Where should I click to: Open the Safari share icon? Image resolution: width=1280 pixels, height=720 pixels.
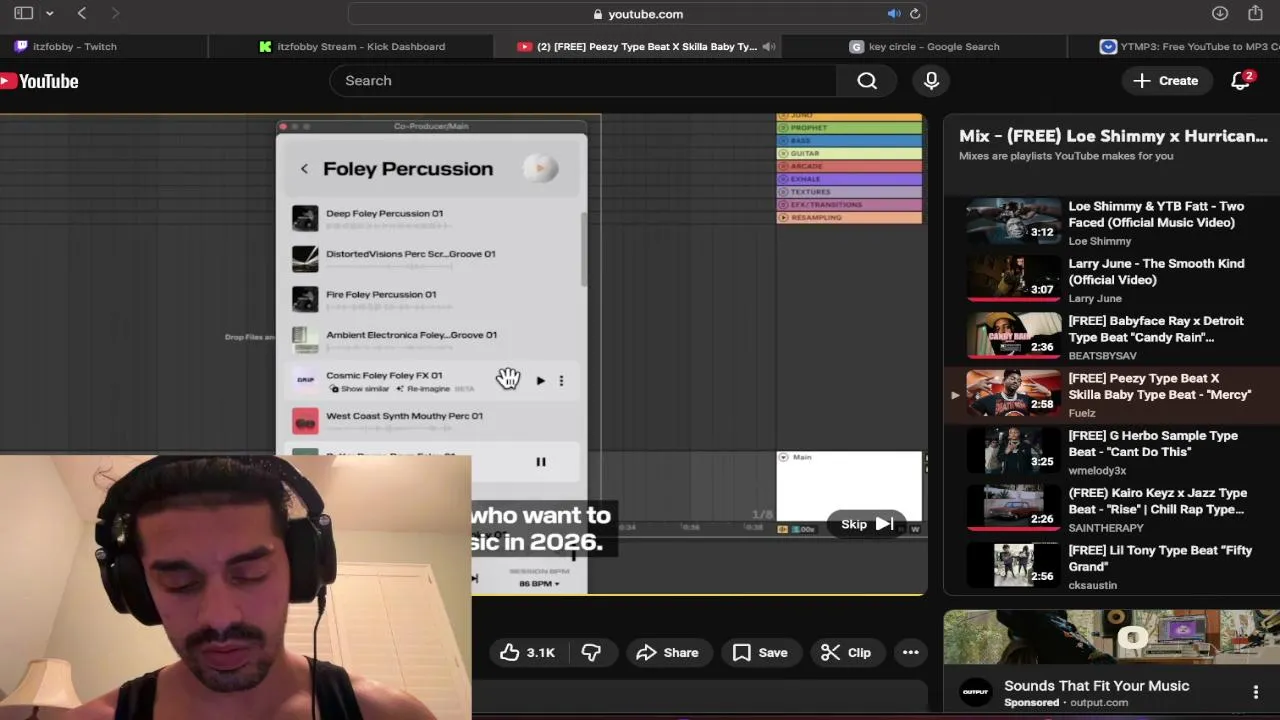[x=1256, y=13]
